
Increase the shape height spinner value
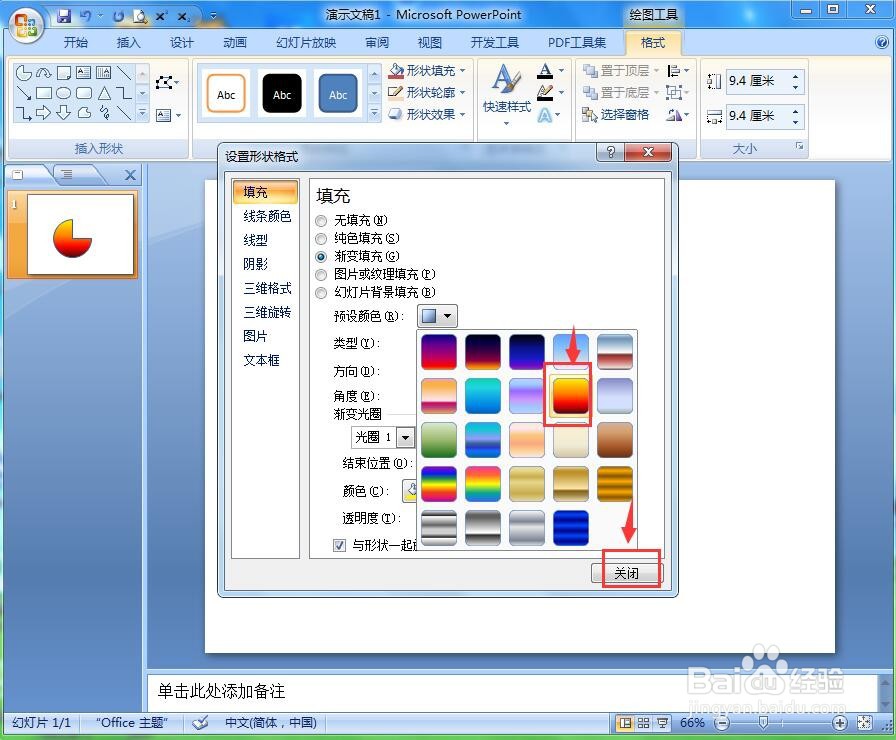[x=795, y=75]
